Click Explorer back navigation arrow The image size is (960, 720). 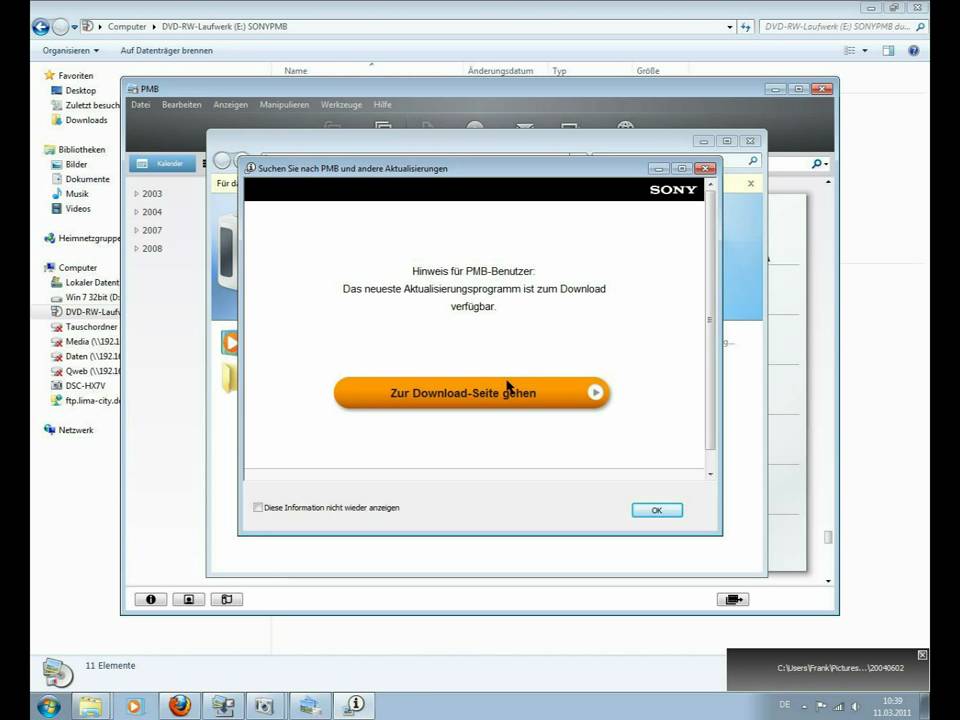point(40,26)
